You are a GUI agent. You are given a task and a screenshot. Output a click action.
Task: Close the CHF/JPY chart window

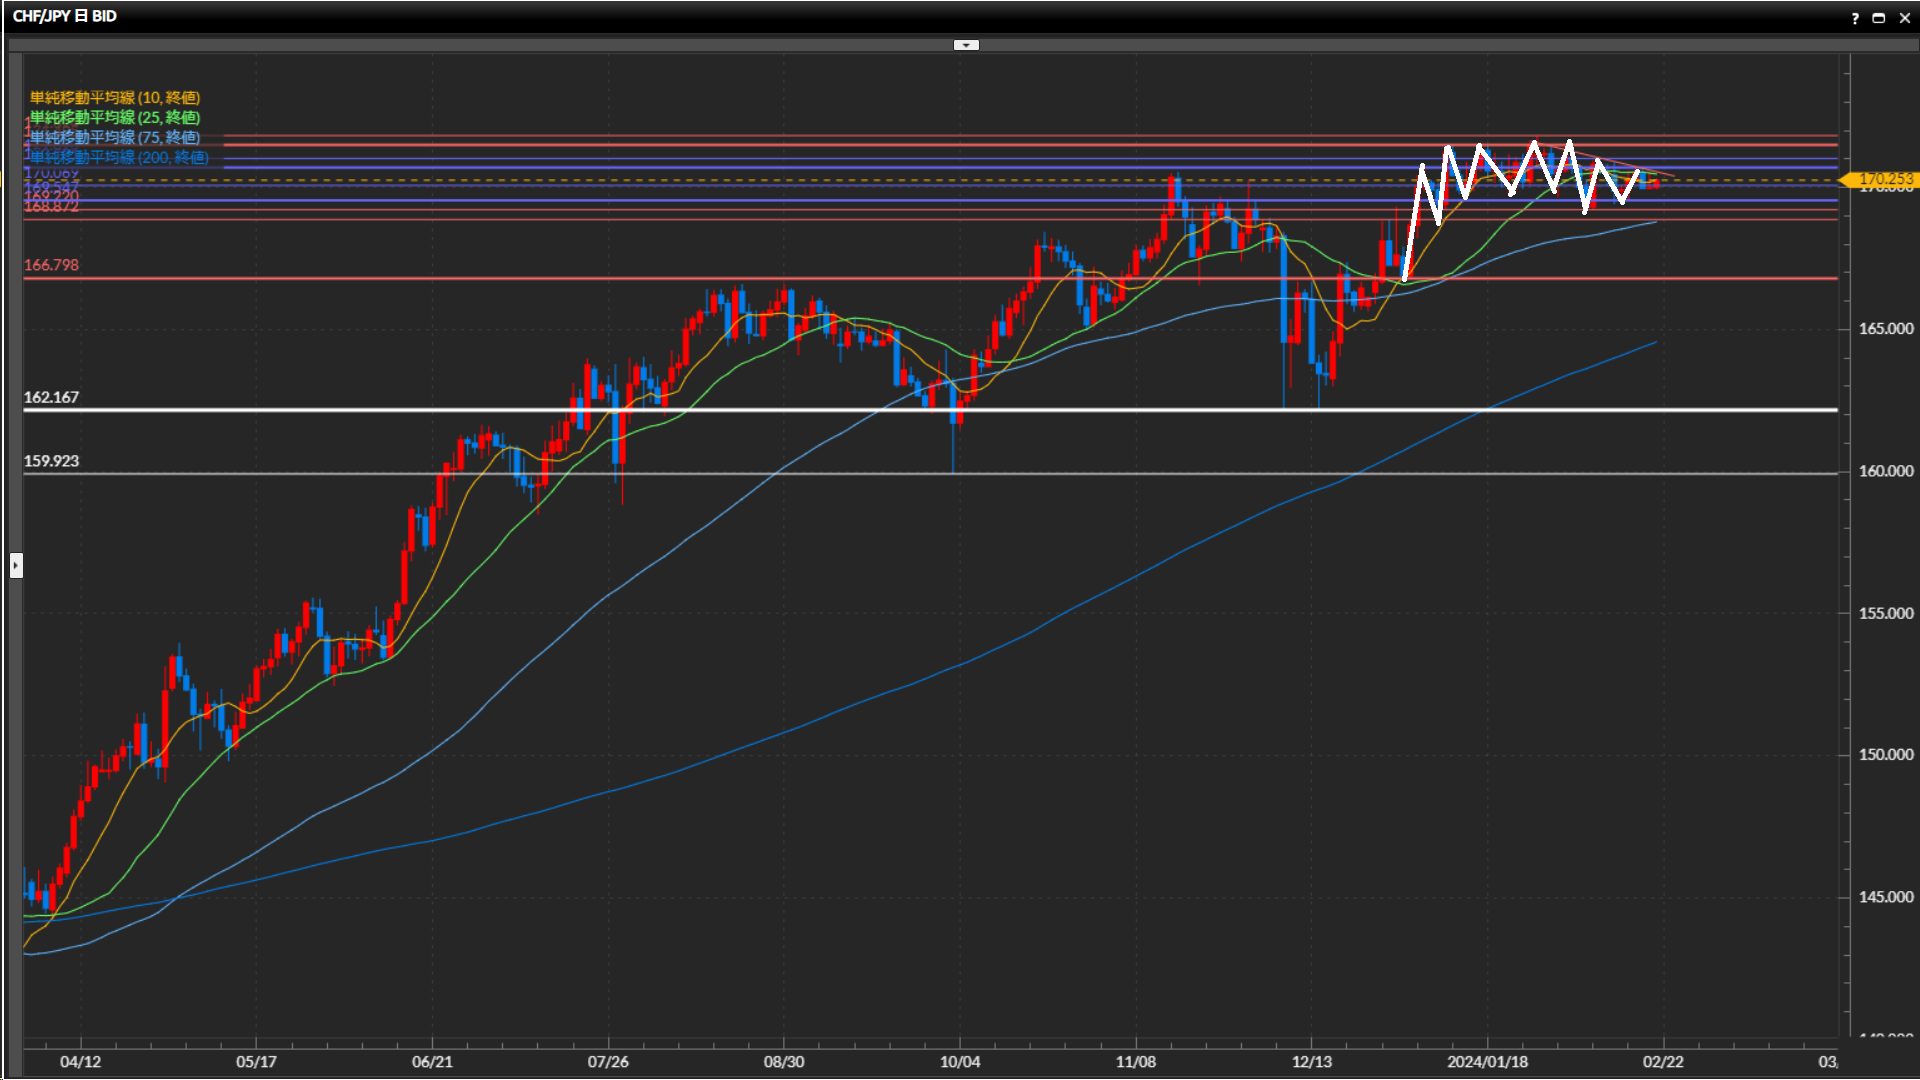1904,18
